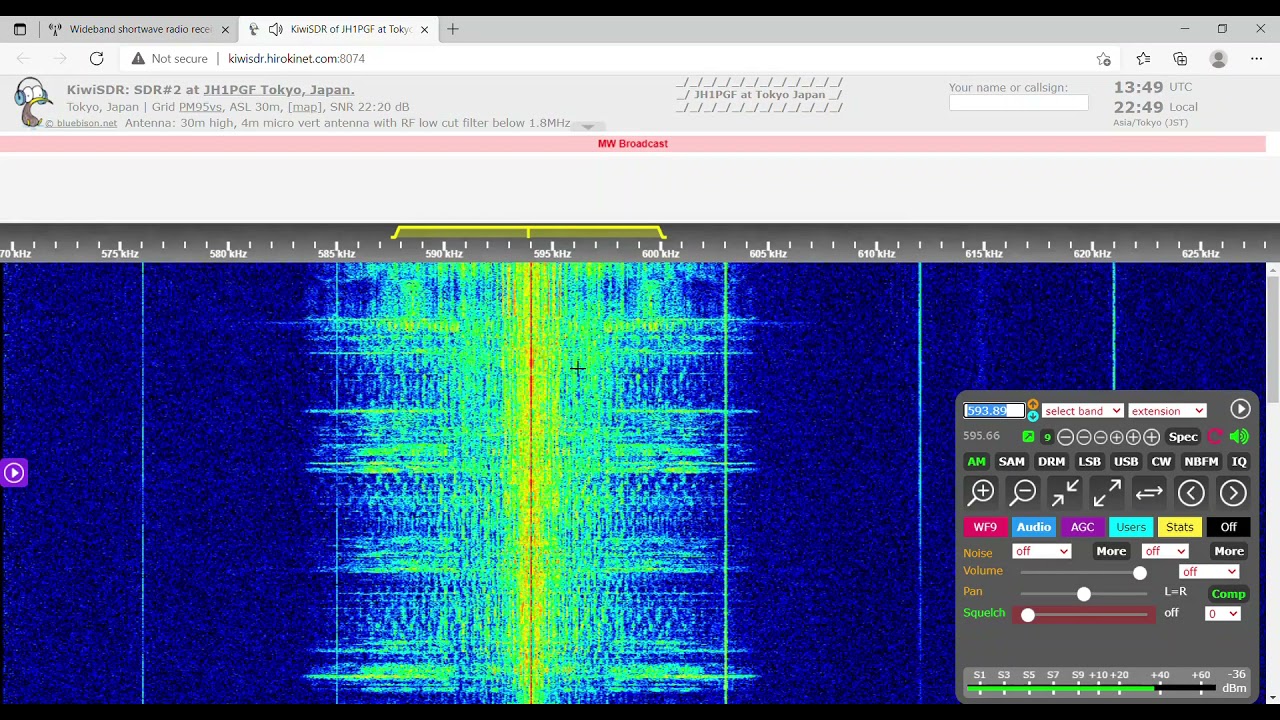Click the red record icon
Screen dimensions: 1280x720
point(1215,436)
